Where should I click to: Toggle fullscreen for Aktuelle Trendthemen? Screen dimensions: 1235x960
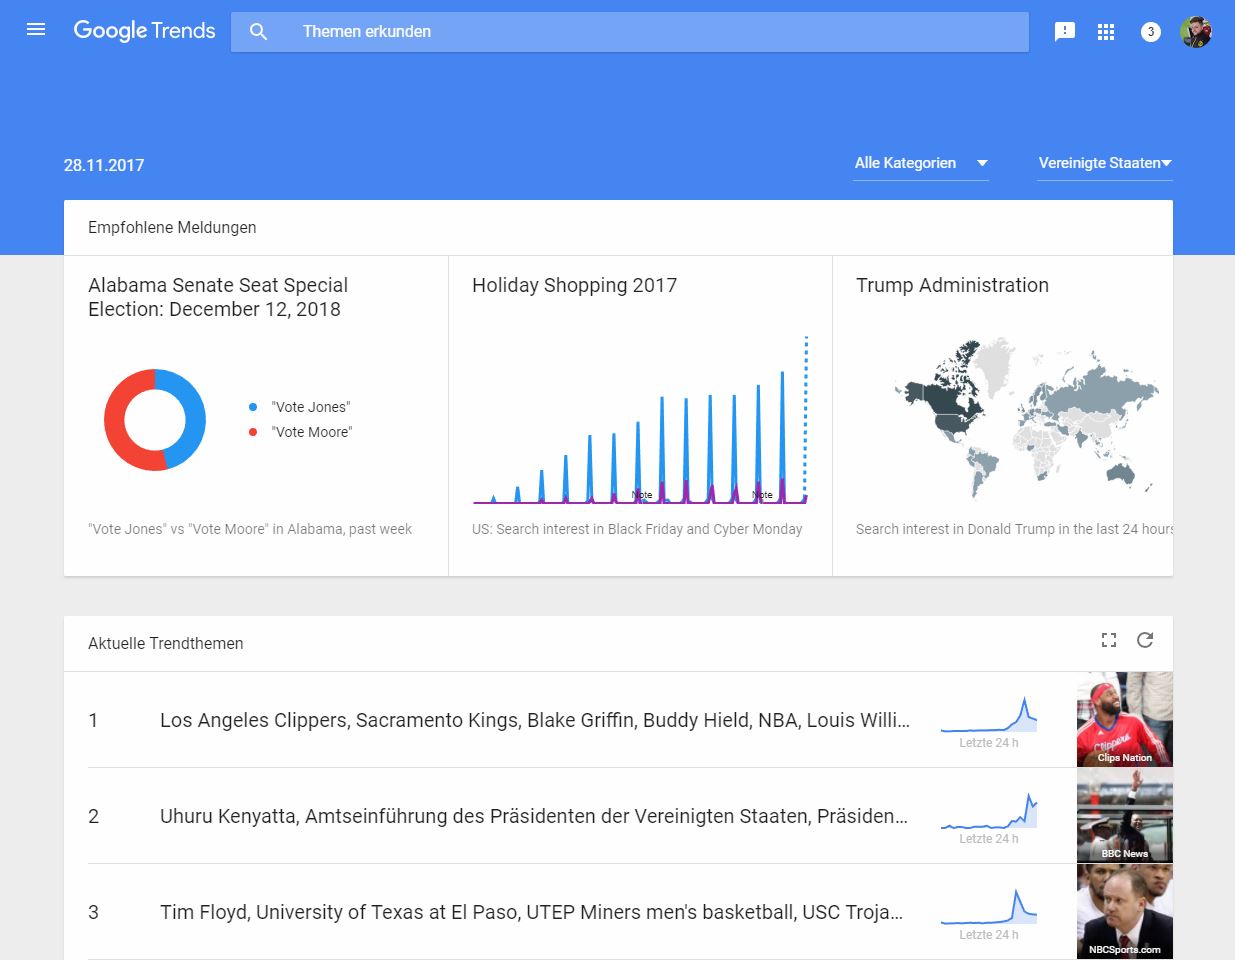pos(1109,640)
